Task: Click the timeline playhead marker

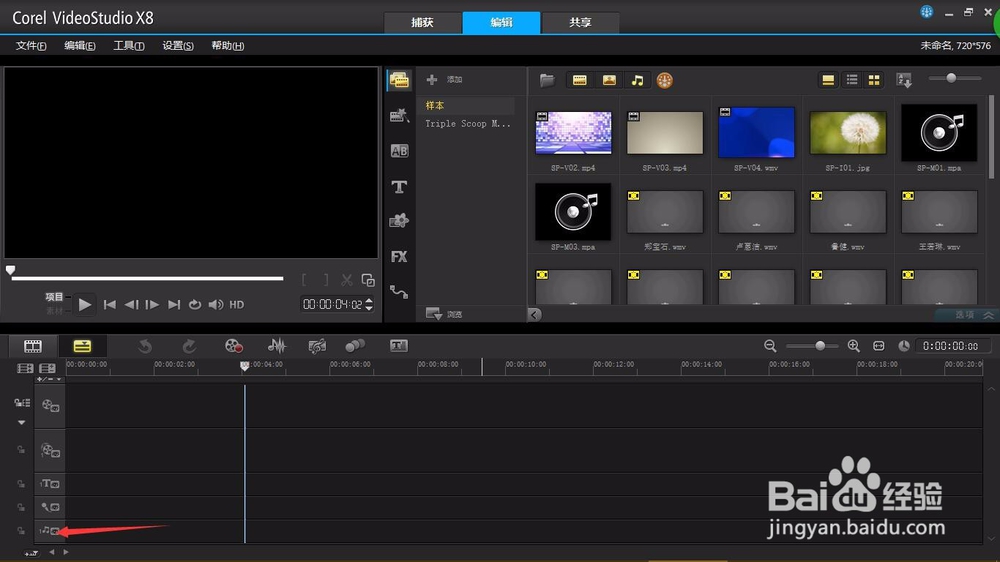Action: pos(244,366)
